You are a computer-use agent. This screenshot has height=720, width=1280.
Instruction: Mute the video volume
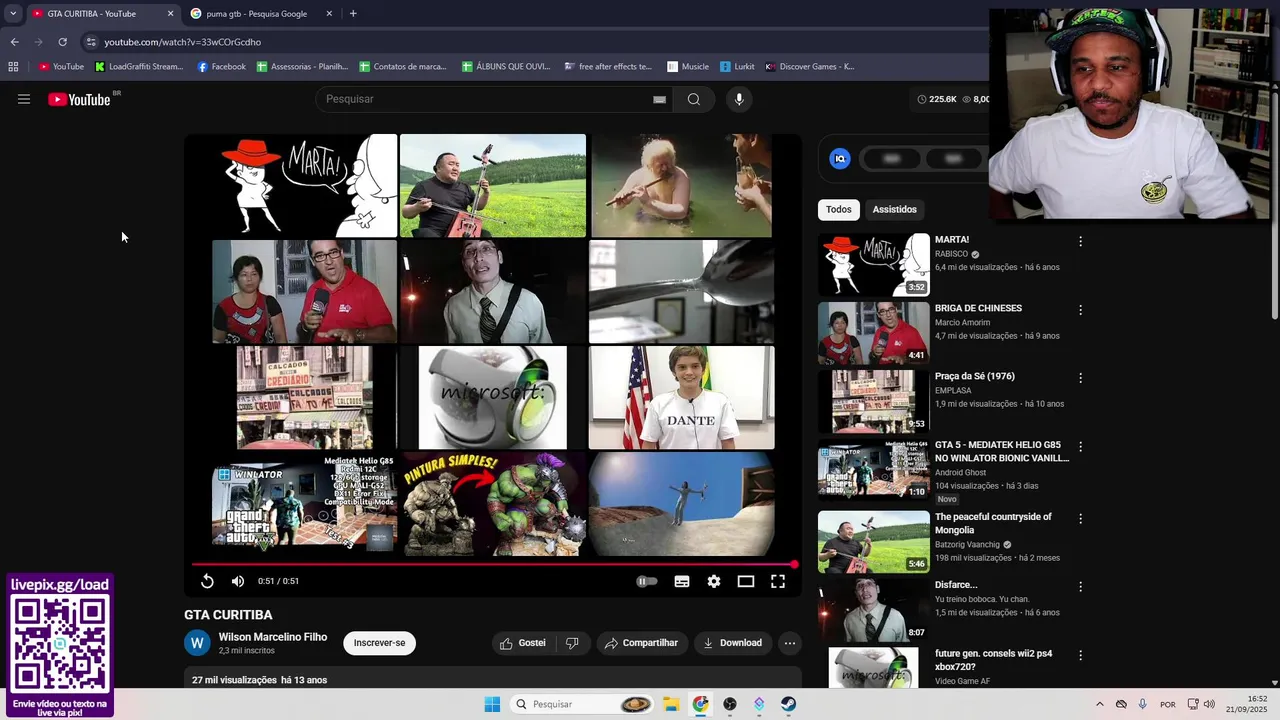click(x=238, y=581)
